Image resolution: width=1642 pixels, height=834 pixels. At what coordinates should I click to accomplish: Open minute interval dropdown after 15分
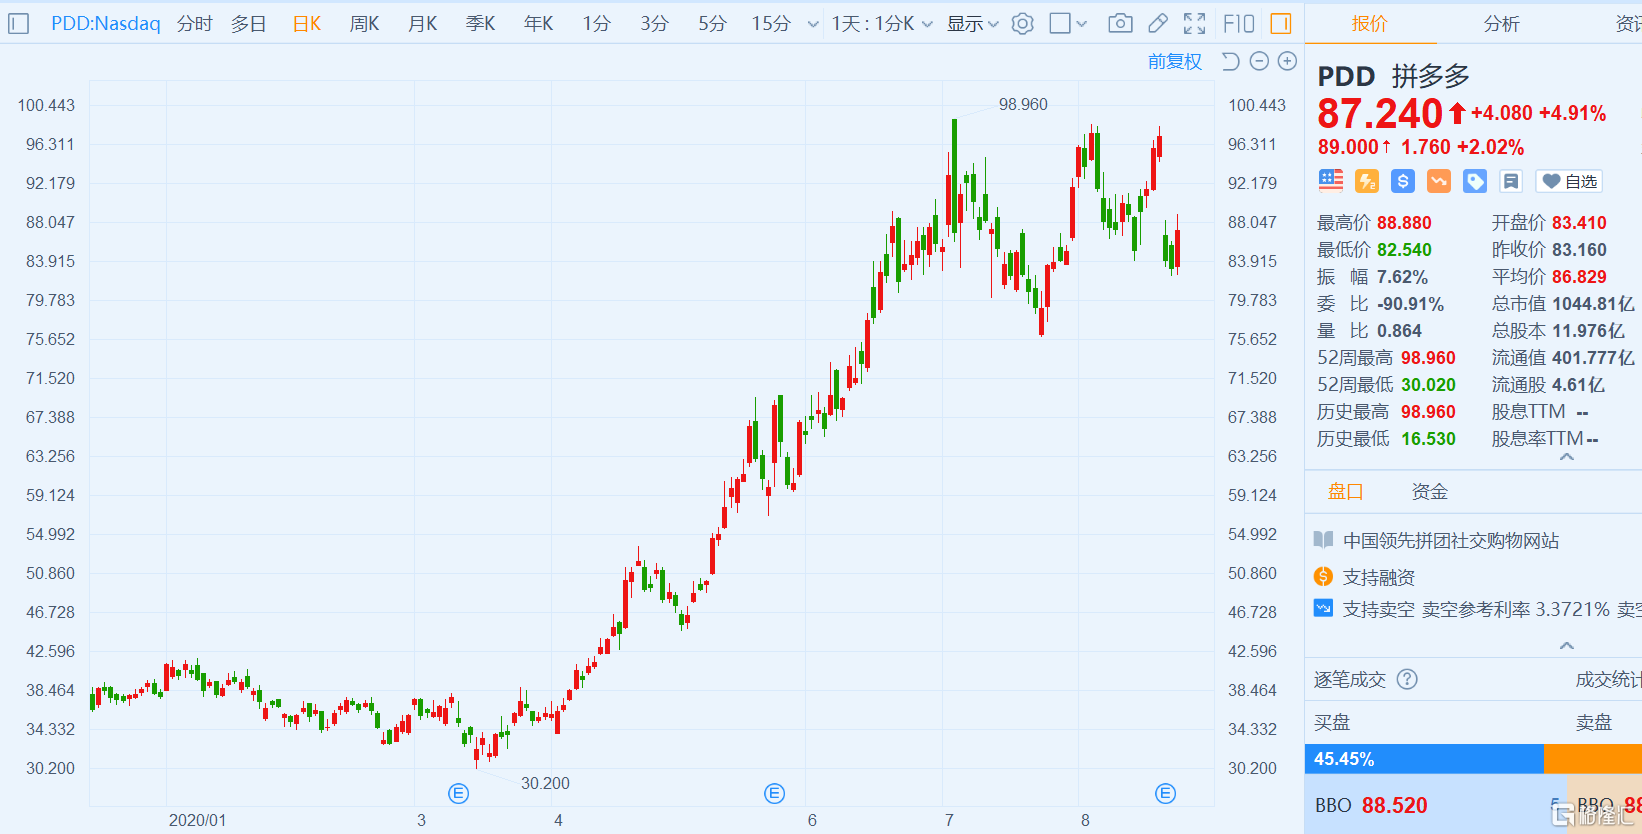tap(813, 24)
